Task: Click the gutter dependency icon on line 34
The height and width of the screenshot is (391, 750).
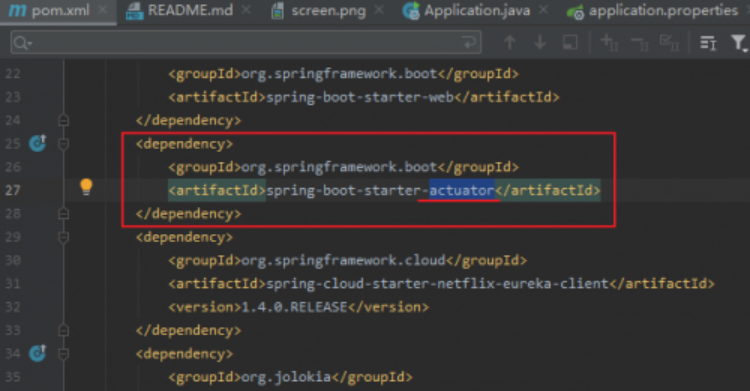Action: 37,353
